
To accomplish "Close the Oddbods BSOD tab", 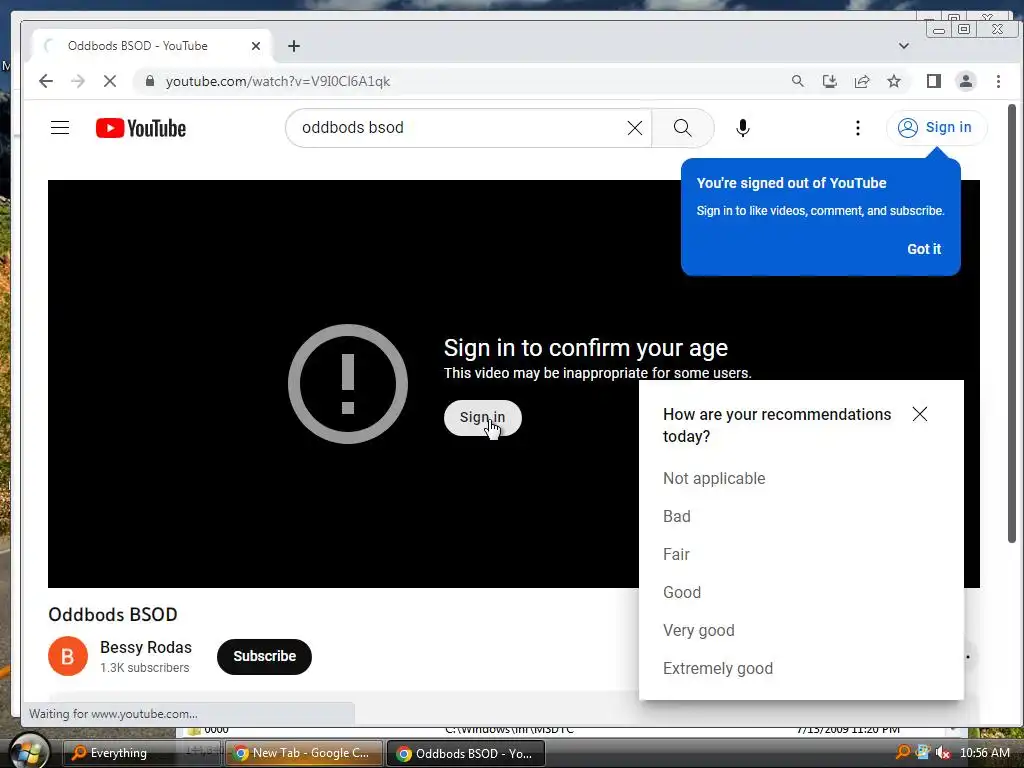I will (x=256, y=46).
